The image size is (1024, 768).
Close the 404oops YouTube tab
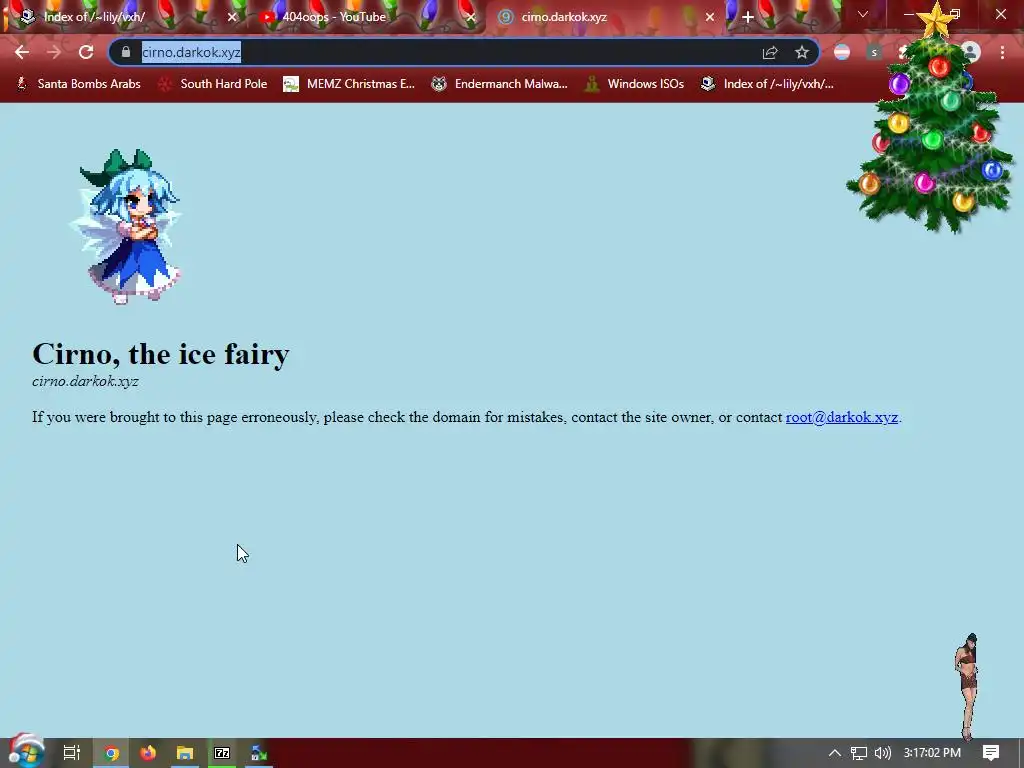(471, 17)
